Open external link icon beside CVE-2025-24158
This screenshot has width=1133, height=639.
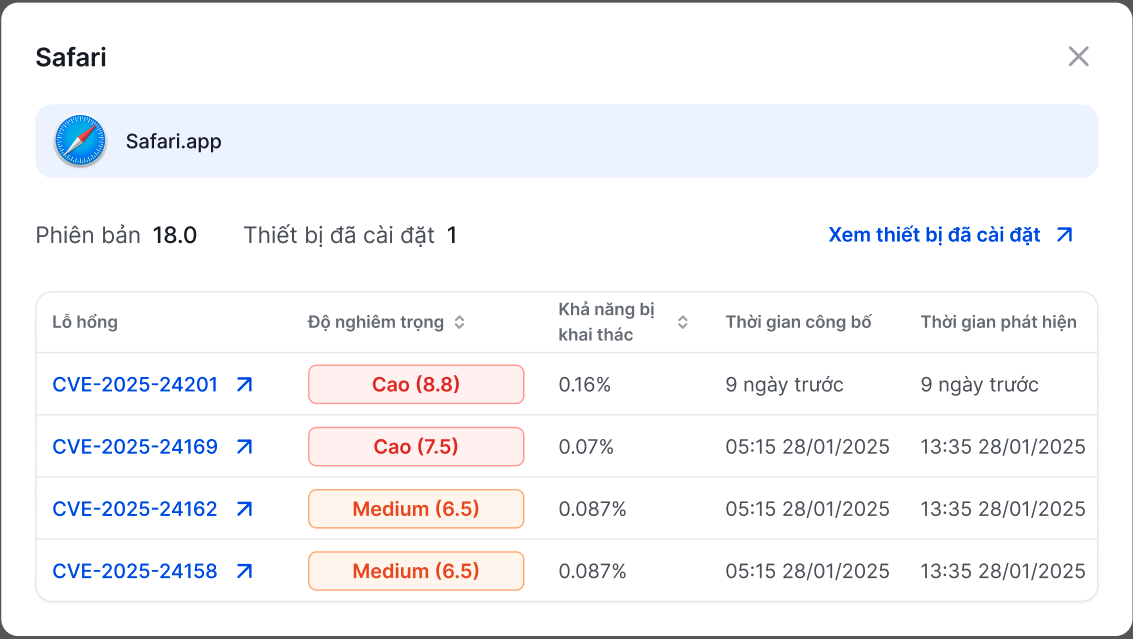[244, 571]
